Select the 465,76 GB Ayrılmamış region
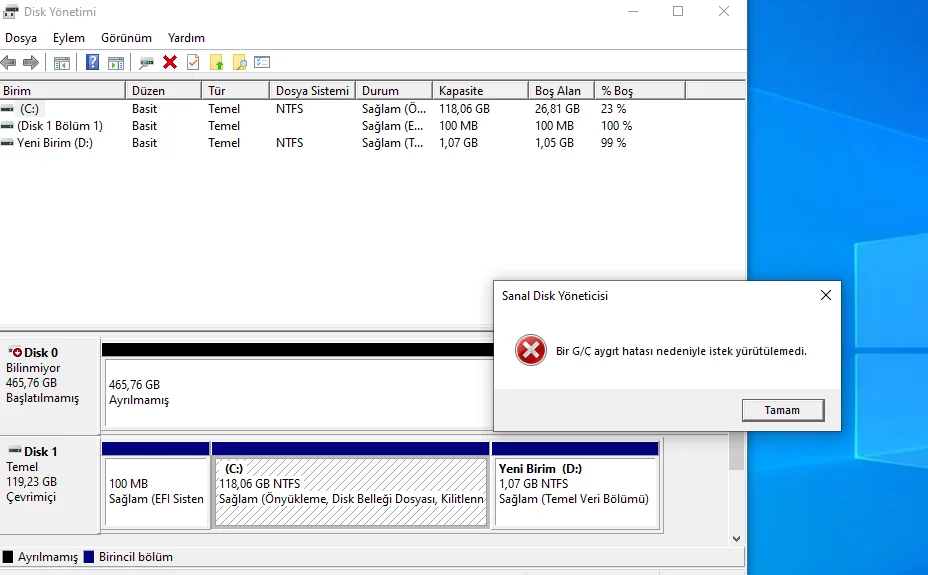The image size is (928, 575). (299, 392)
